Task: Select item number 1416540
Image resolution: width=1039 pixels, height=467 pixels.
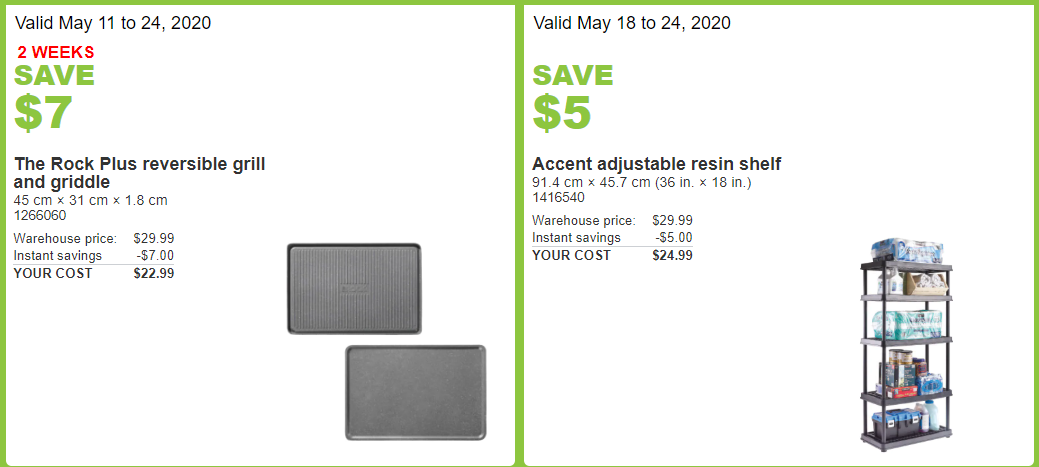Action: [559, 197]
